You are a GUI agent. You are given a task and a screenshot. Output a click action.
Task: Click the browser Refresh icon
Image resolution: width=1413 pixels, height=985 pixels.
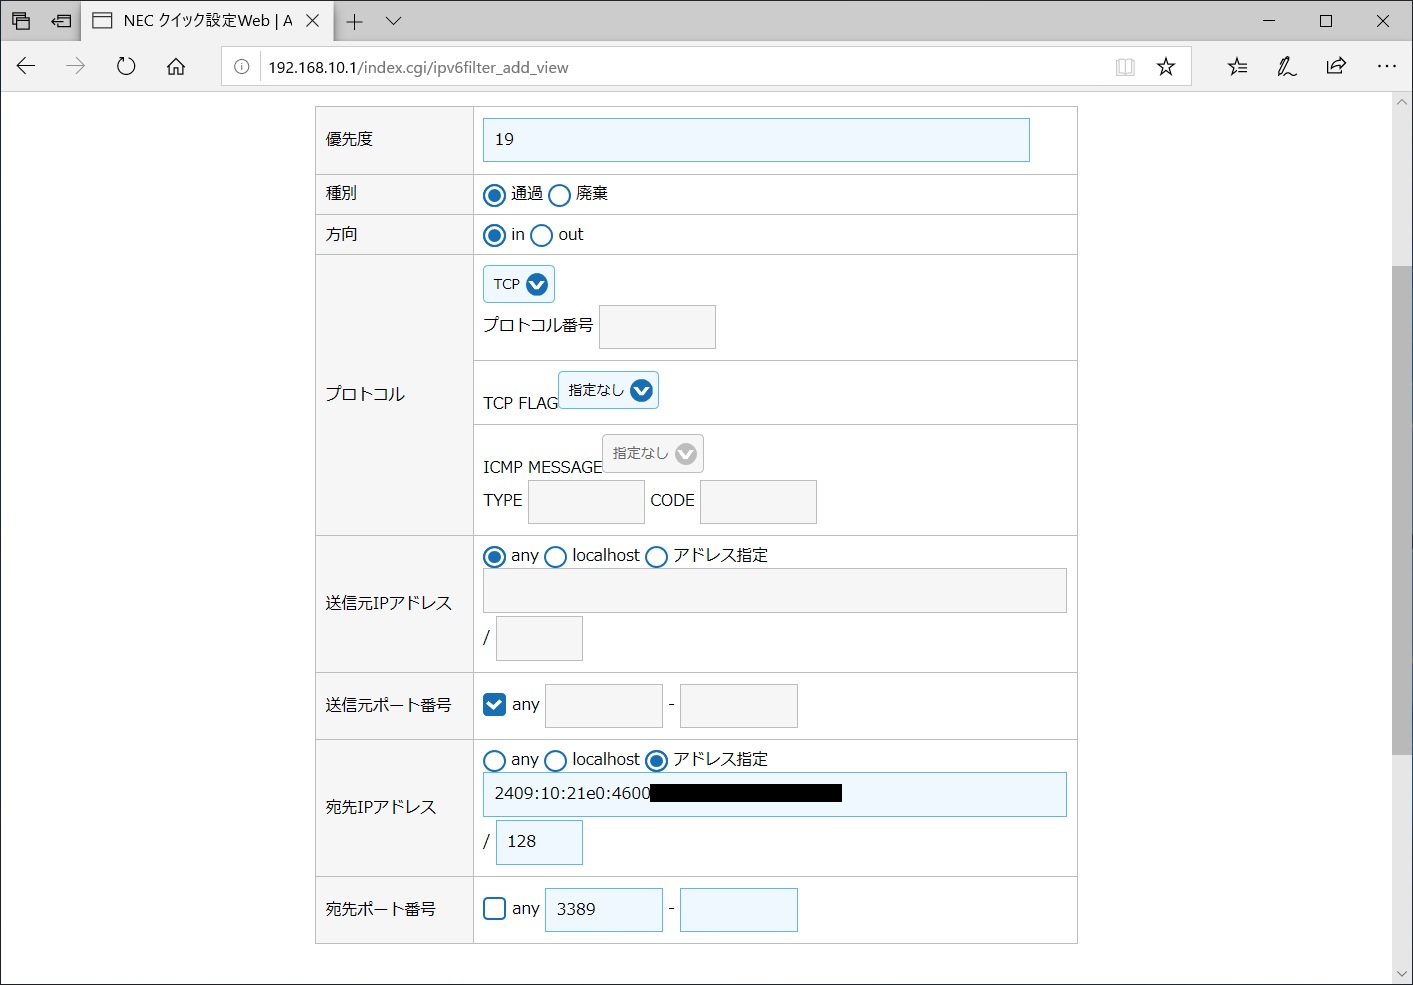click(x=126, y=67)
